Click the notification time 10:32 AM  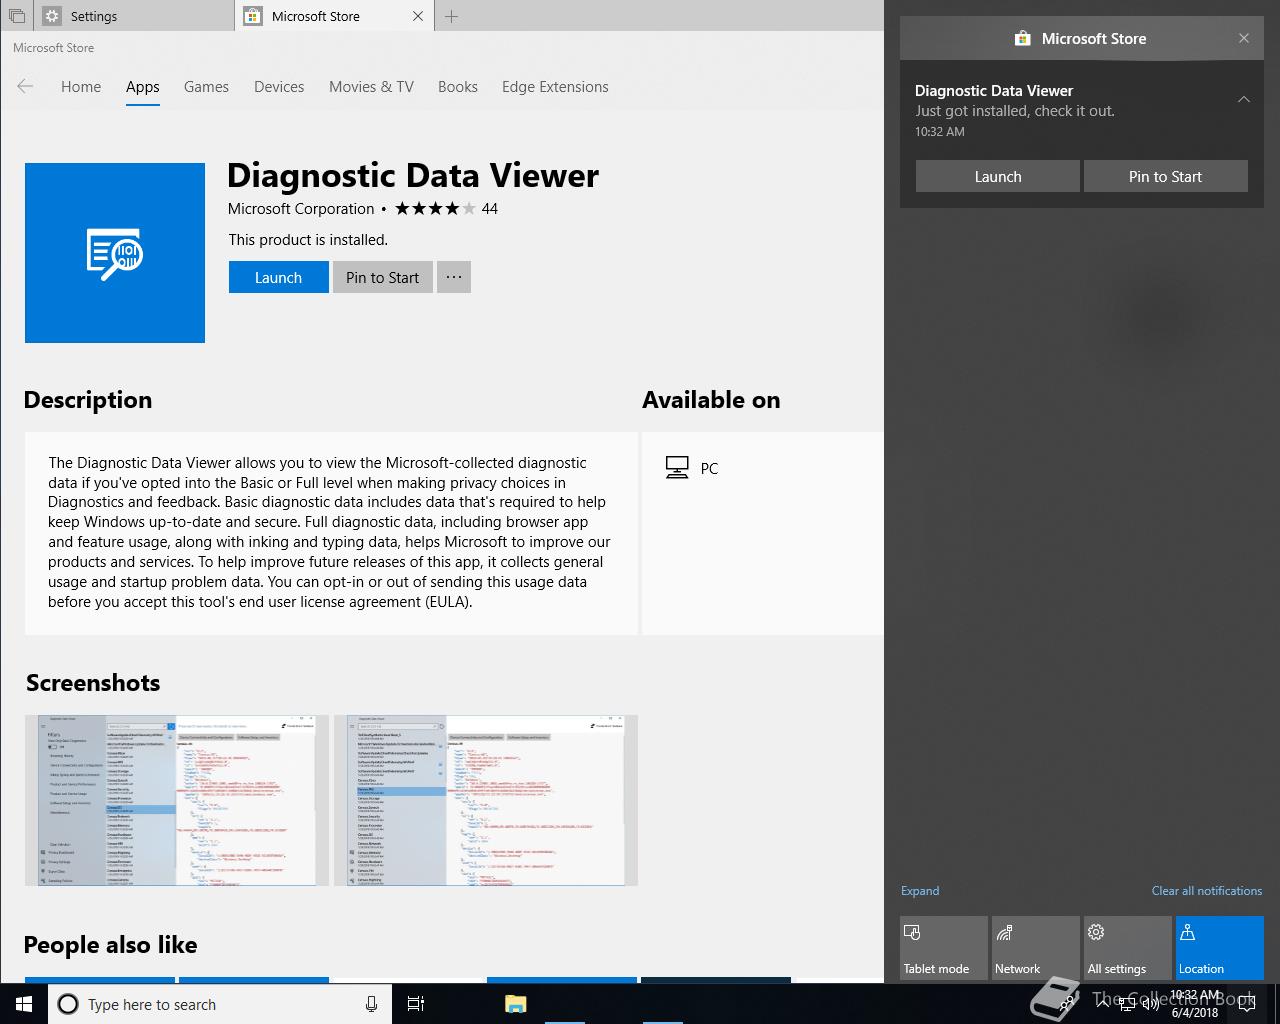pos(940,131)
